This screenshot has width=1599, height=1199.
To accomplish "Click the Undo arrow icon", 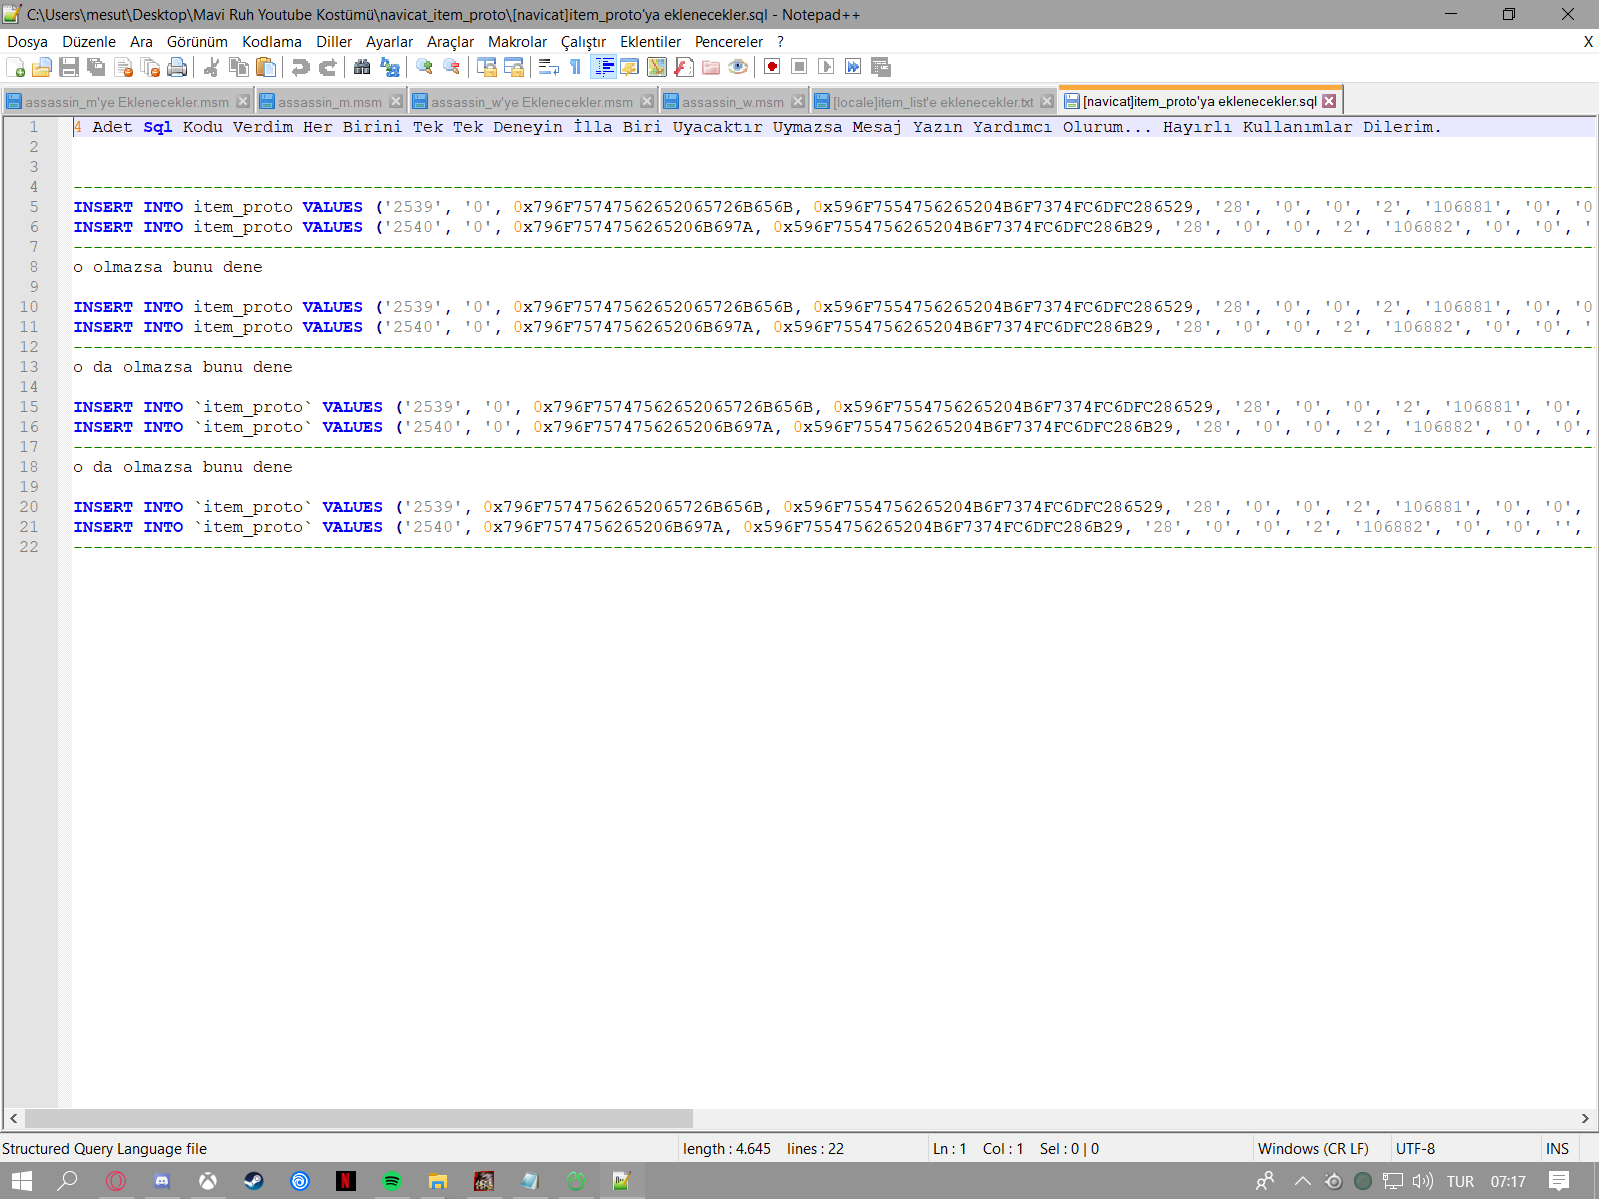I will pos(300,67).
